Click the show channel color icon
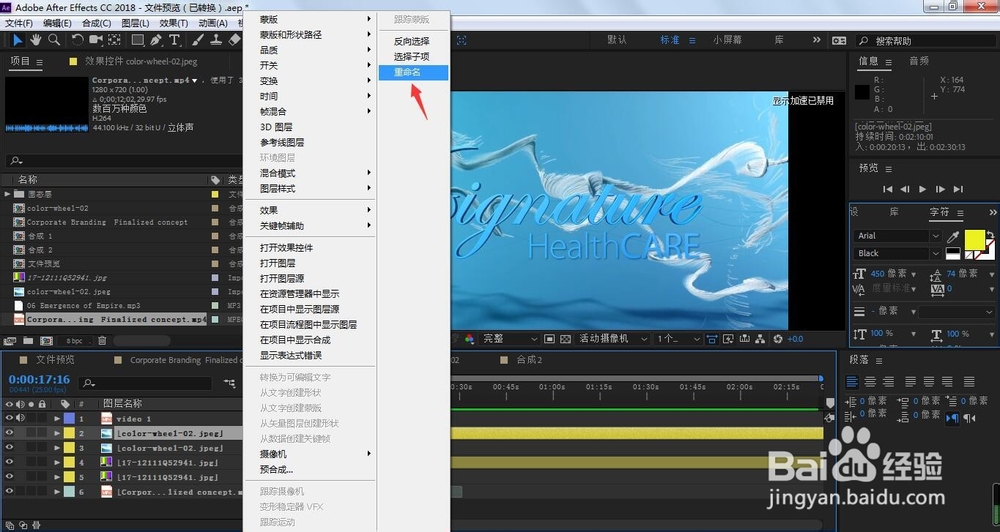1000x532 pixels. pos(469,339)
